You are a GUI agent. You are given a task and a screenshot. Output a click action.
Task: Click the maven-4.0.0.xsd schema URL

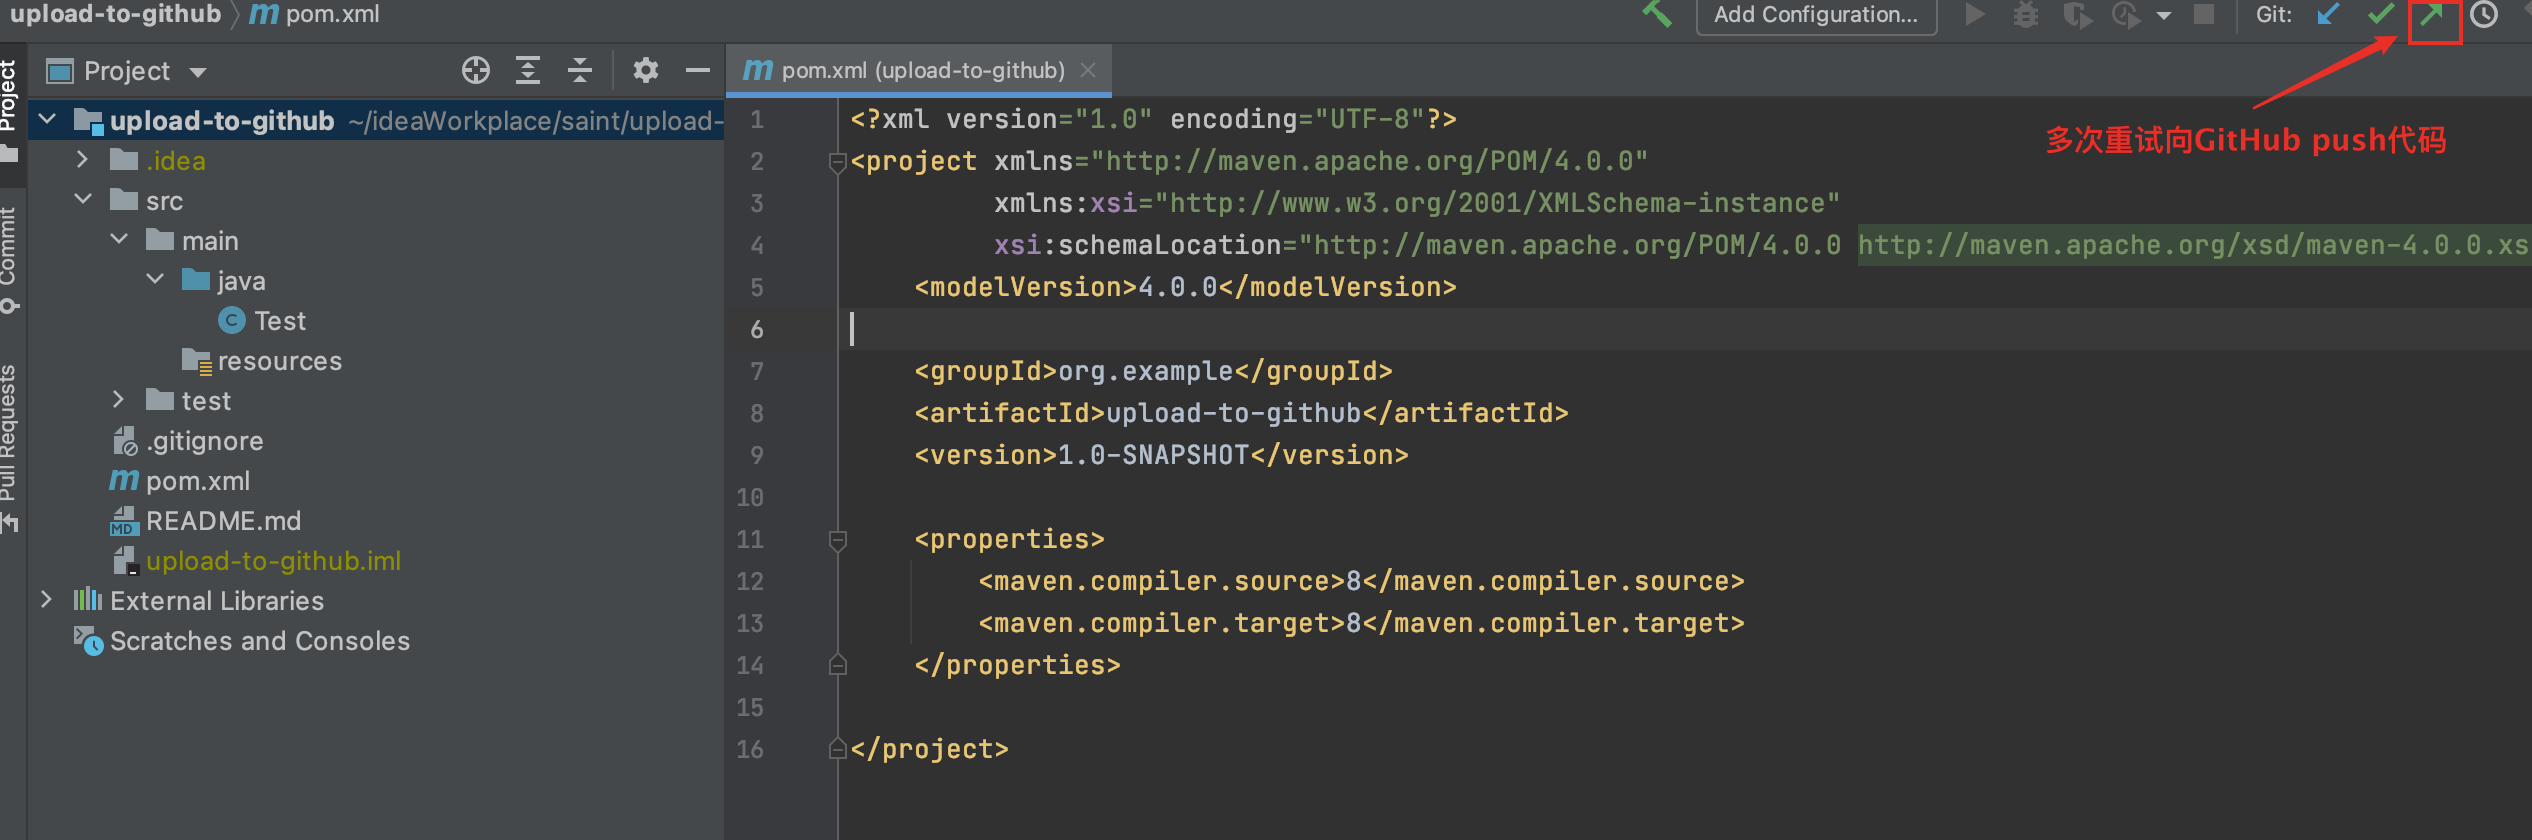tap(2194, 245)
